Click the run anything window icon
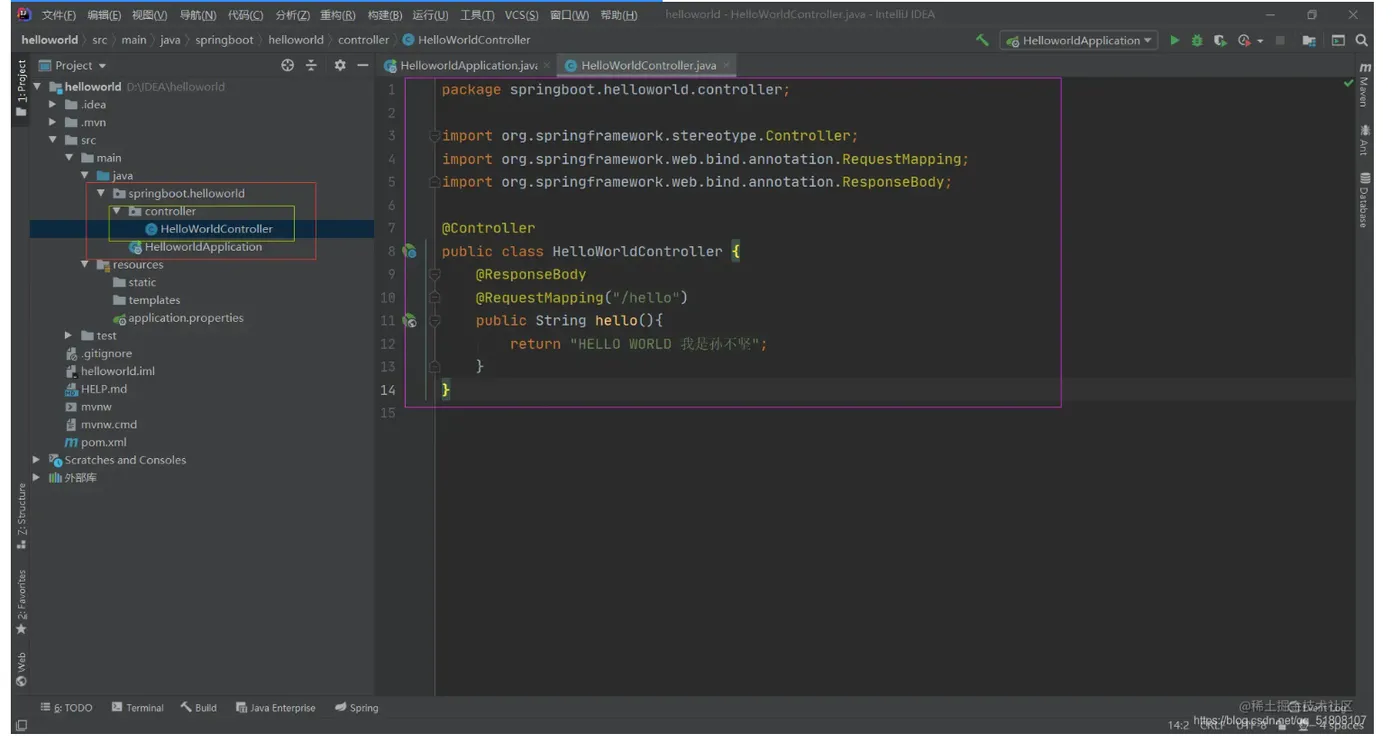Image resolution: width=1400 pixels, height=743 pixels. tap(1338, 41)
